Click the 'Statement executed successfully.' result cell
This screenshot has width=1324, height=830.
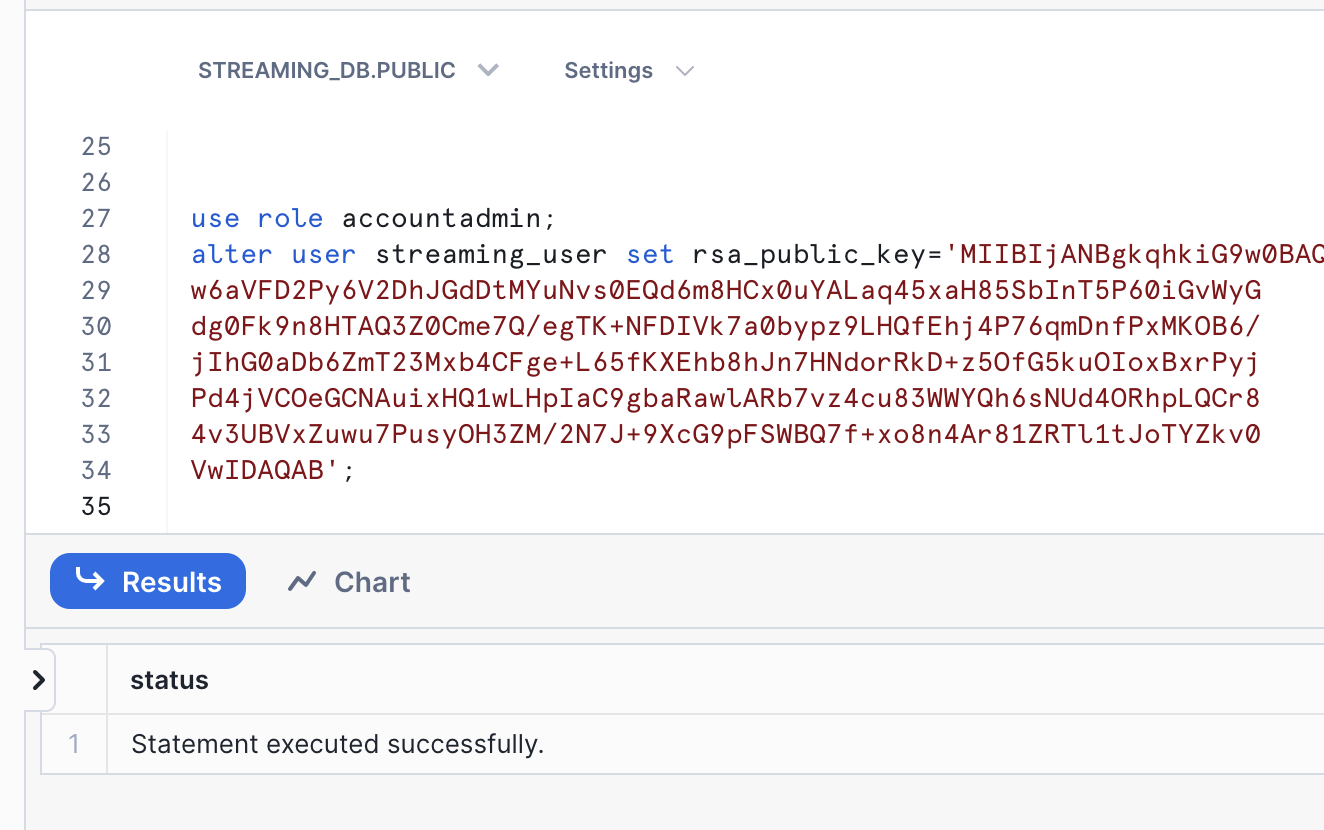tap(337, 744)
